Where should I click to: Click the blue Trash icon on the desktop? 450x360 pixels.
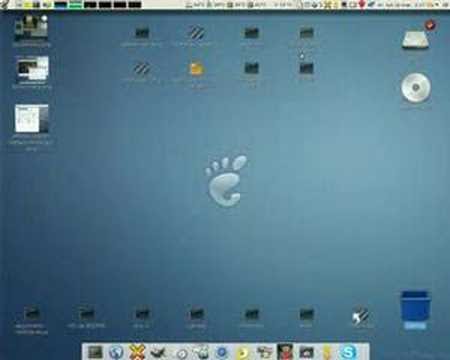click(415, 306)
